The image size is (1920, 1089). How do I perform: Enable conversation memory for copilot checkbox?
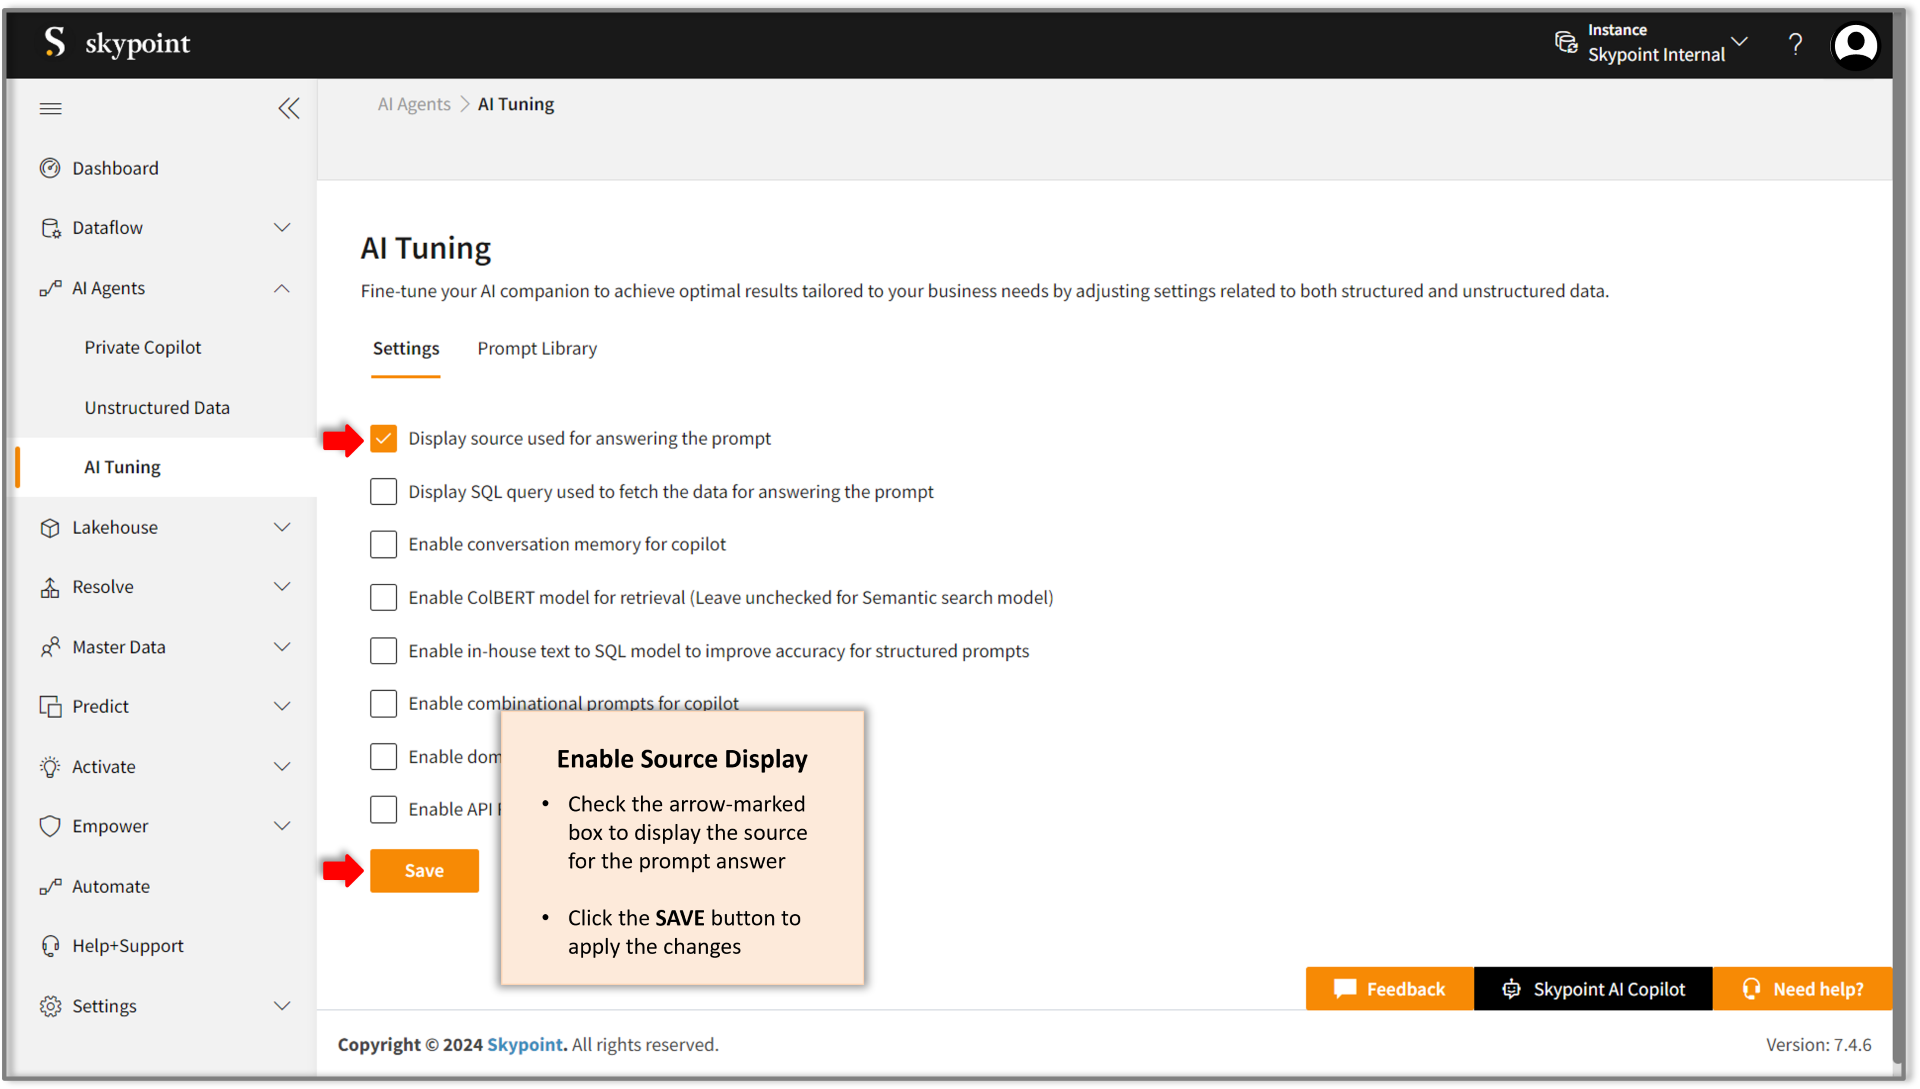[x=384, y=543]
